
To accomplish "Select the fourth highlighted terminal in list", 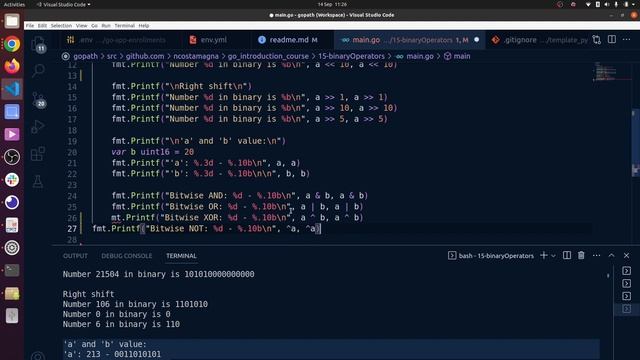I will 627,309.
